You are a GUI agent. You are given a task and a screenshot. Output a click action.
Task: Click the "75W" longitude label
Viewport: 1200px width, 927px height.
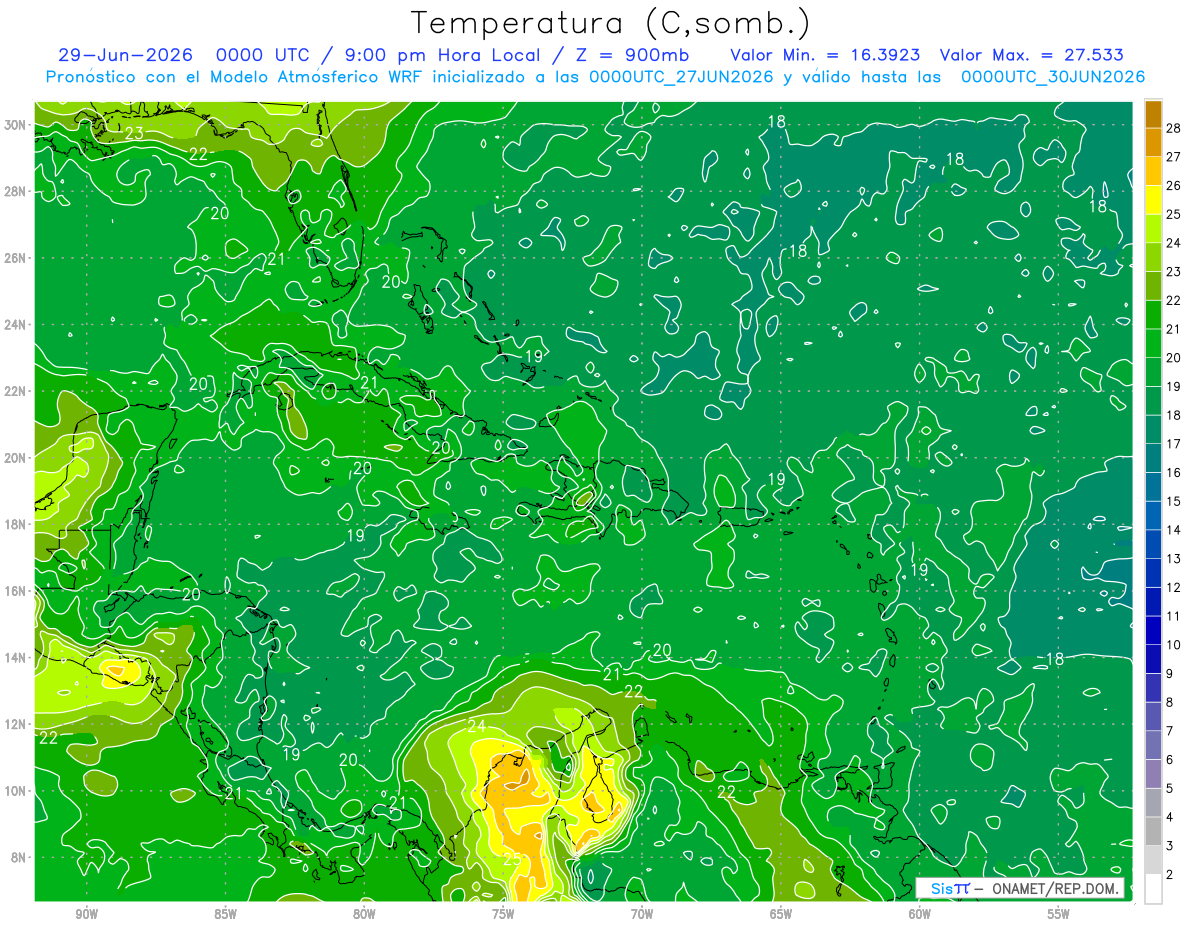click(x=503, y=914)
